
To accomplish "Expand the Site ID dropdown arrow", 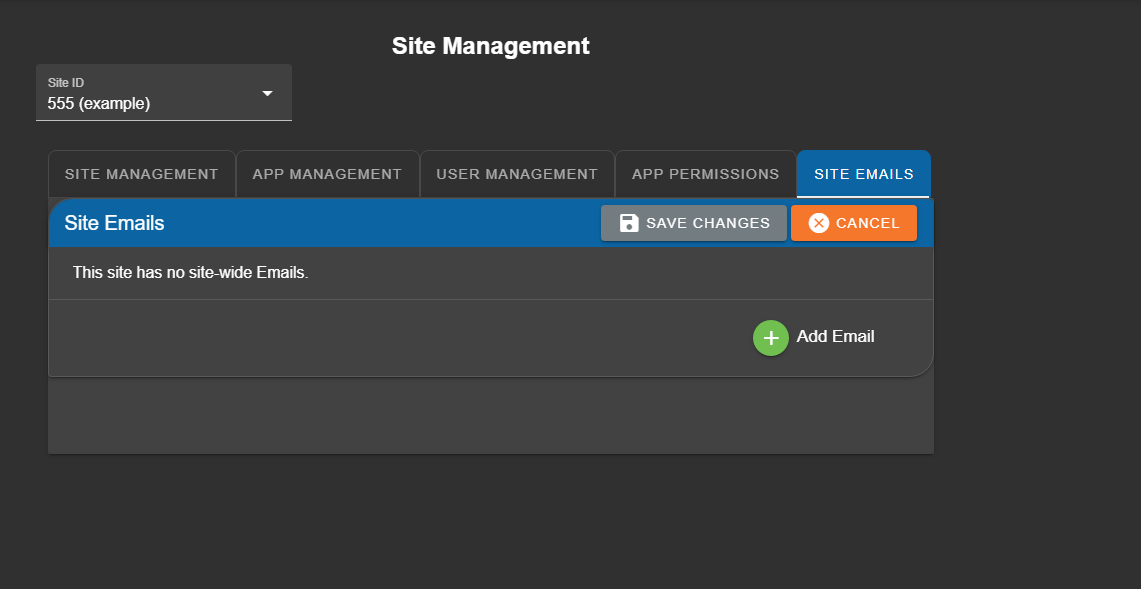I will (x=267, y=93).
